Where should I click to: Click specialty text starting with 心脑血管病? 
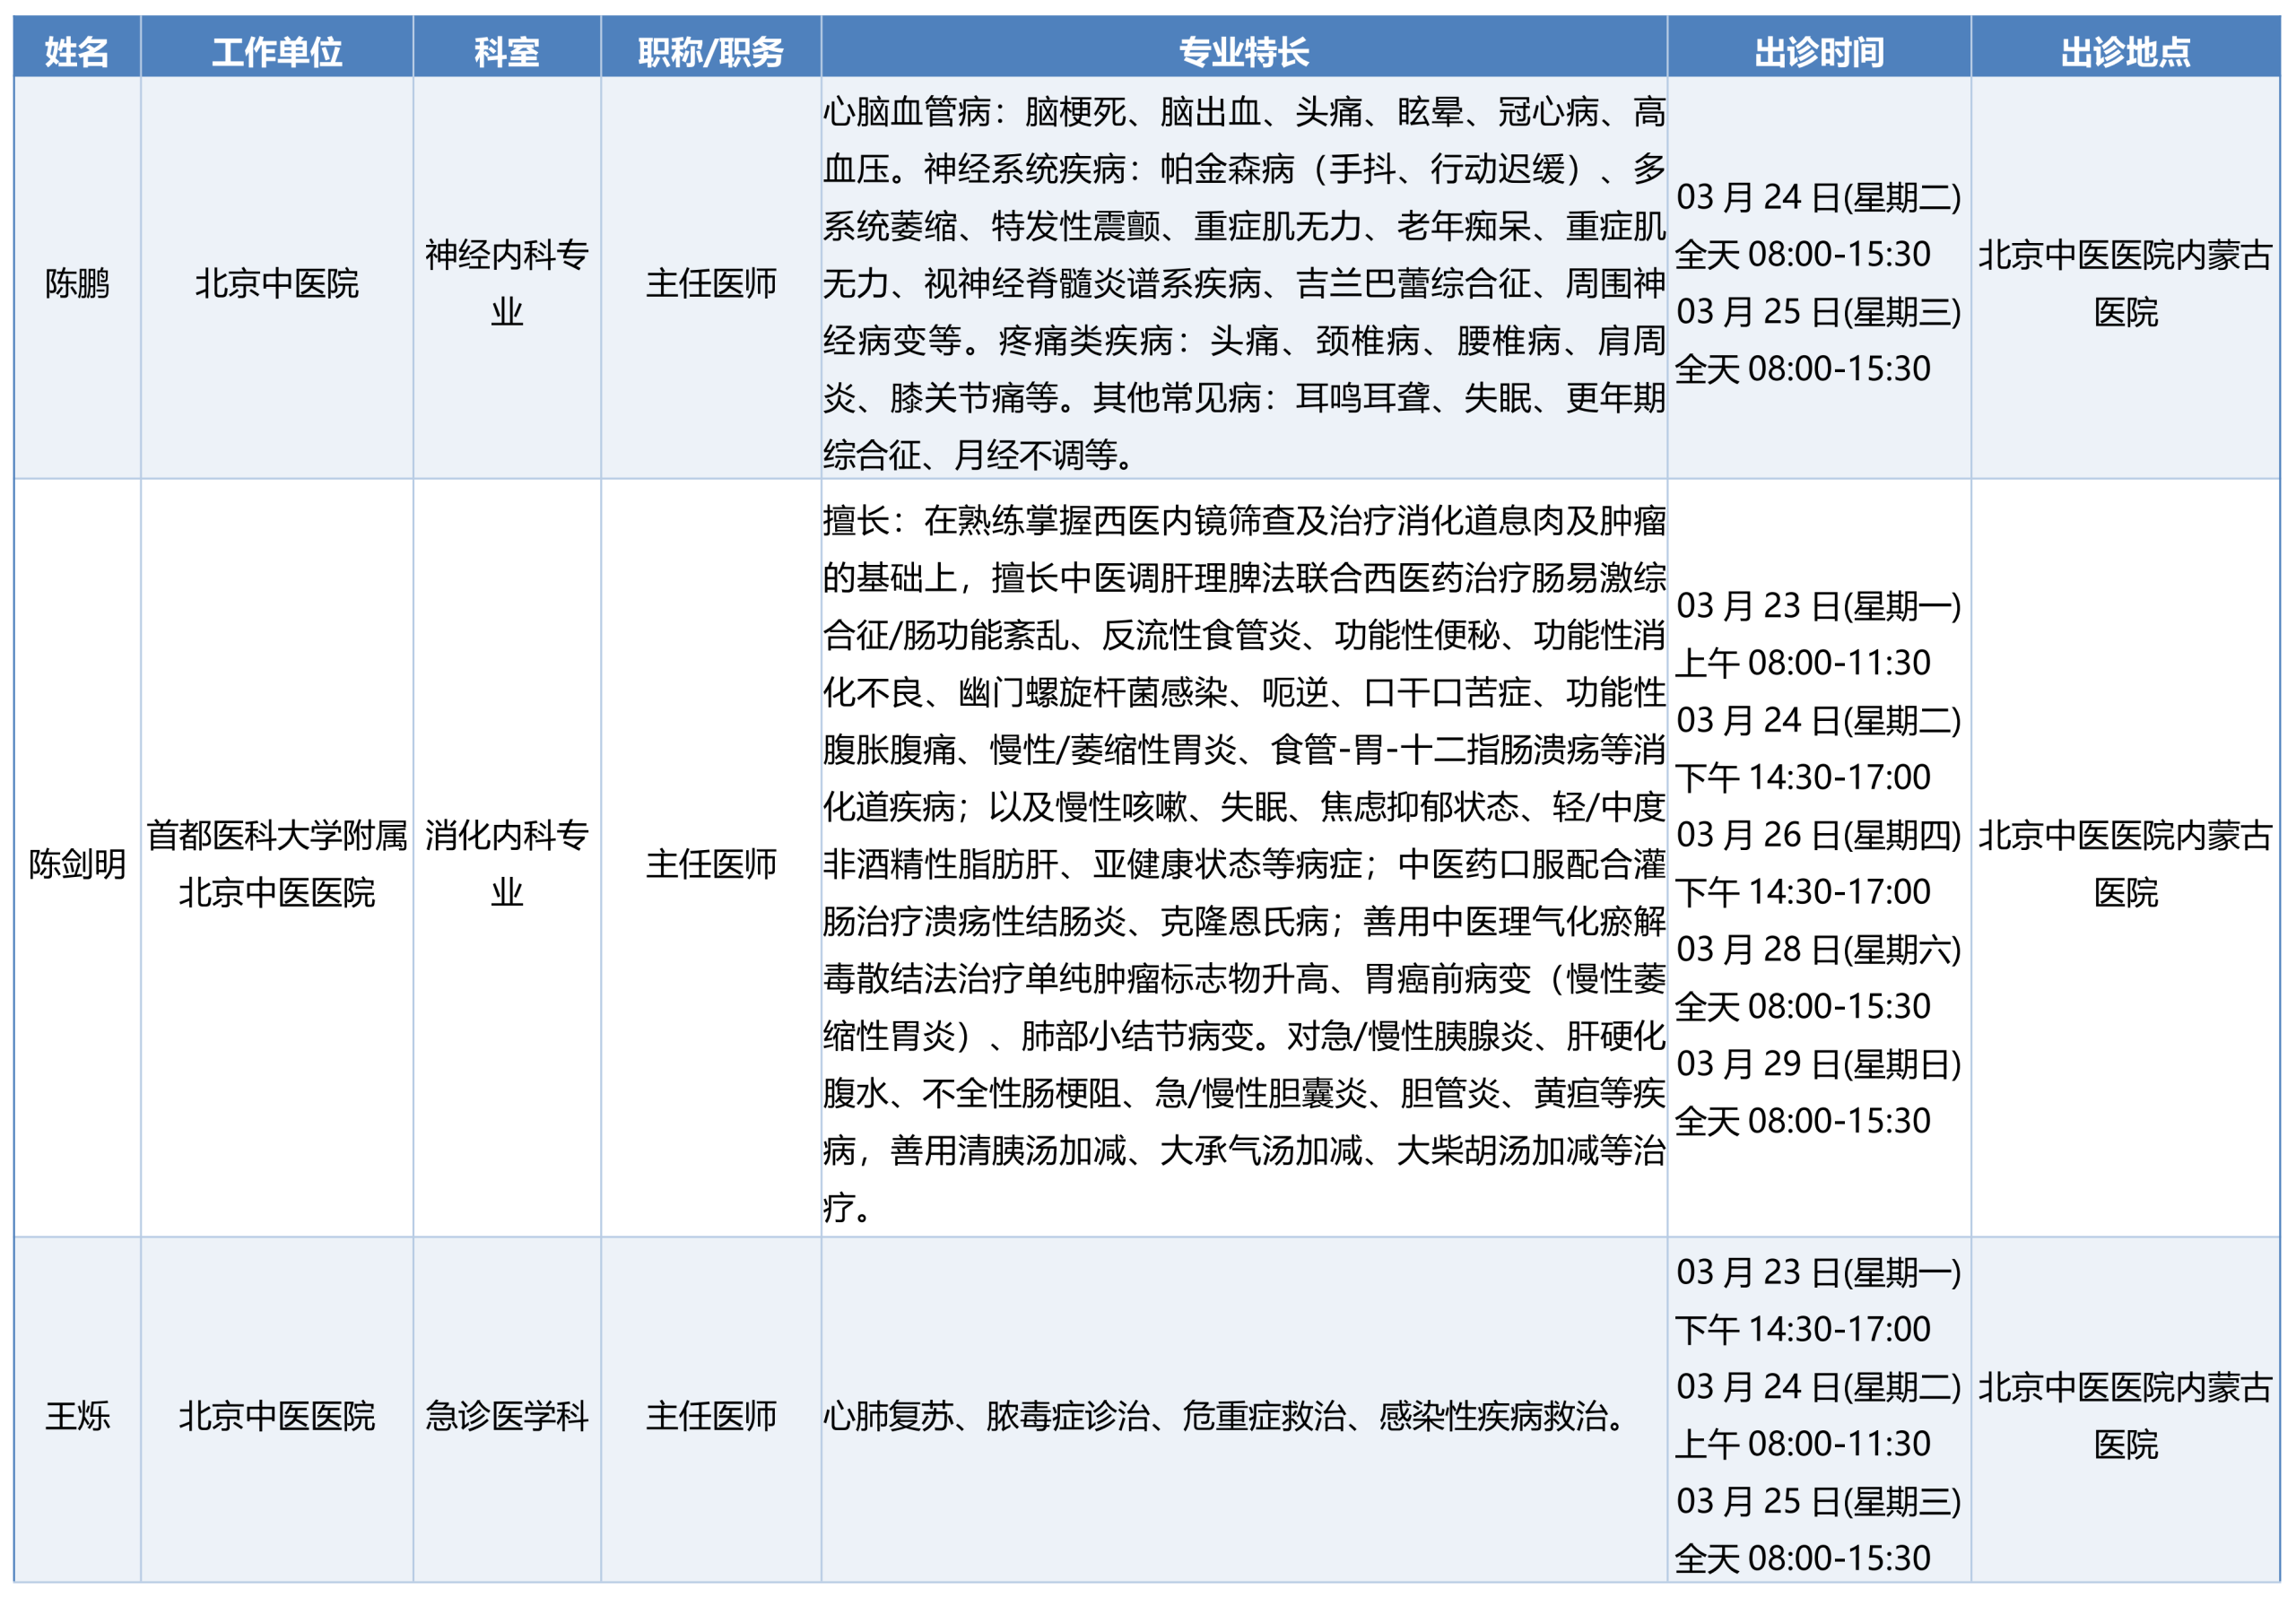(1243, 283)
